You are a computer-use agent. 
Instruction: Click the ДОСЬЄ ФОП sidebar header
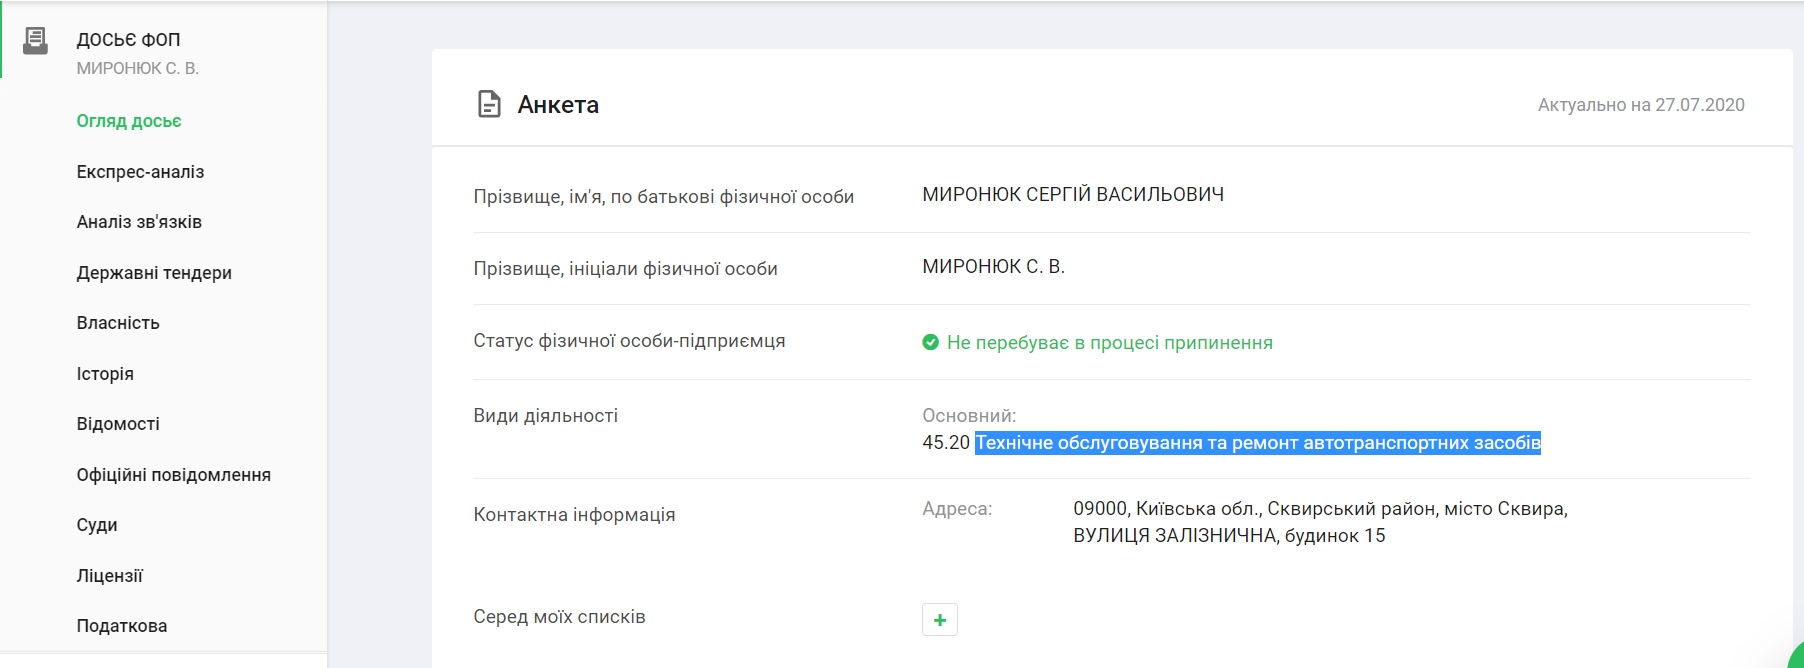coord(128,40)
